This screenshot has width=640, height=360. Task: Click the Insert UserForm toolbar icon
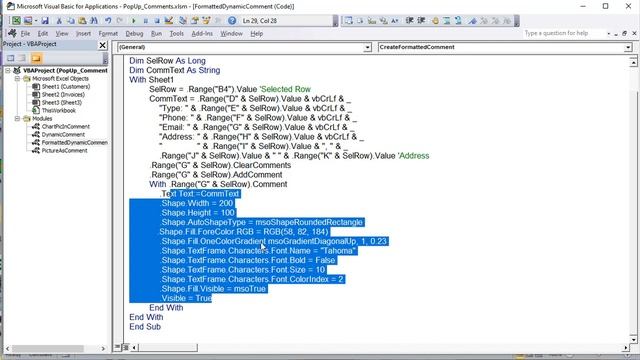[28, 20]
